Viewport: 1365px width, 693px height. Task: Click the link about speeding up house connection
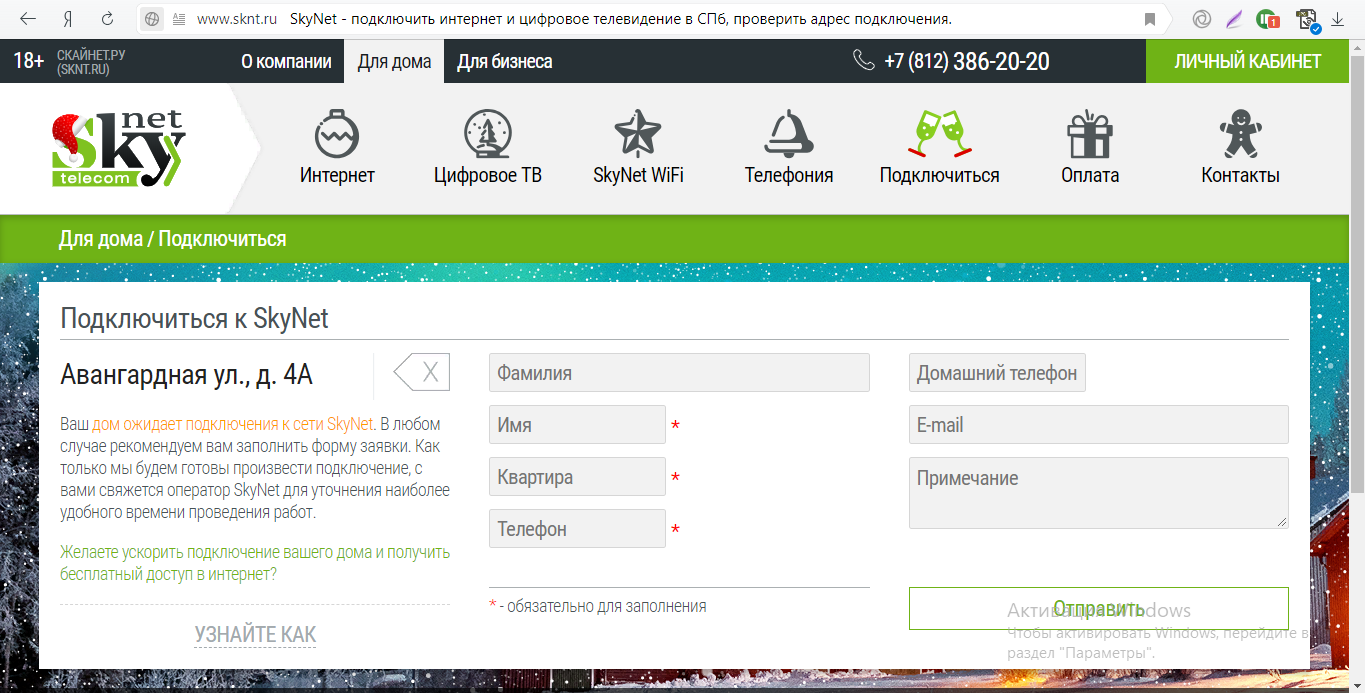(255, 563)
